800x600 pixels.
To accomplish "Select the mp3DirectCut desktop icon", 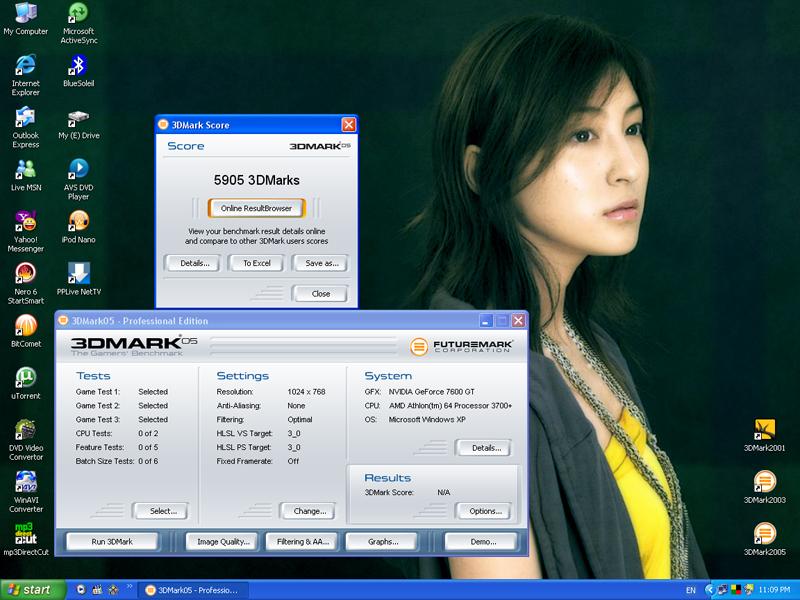I will pos(26,539).
